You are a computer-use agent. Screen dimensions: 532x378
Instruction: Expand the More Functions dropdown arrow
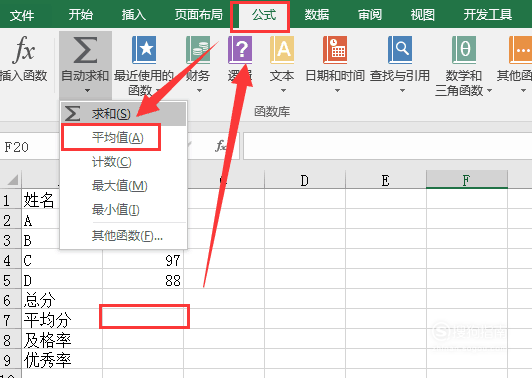point(523,91)
